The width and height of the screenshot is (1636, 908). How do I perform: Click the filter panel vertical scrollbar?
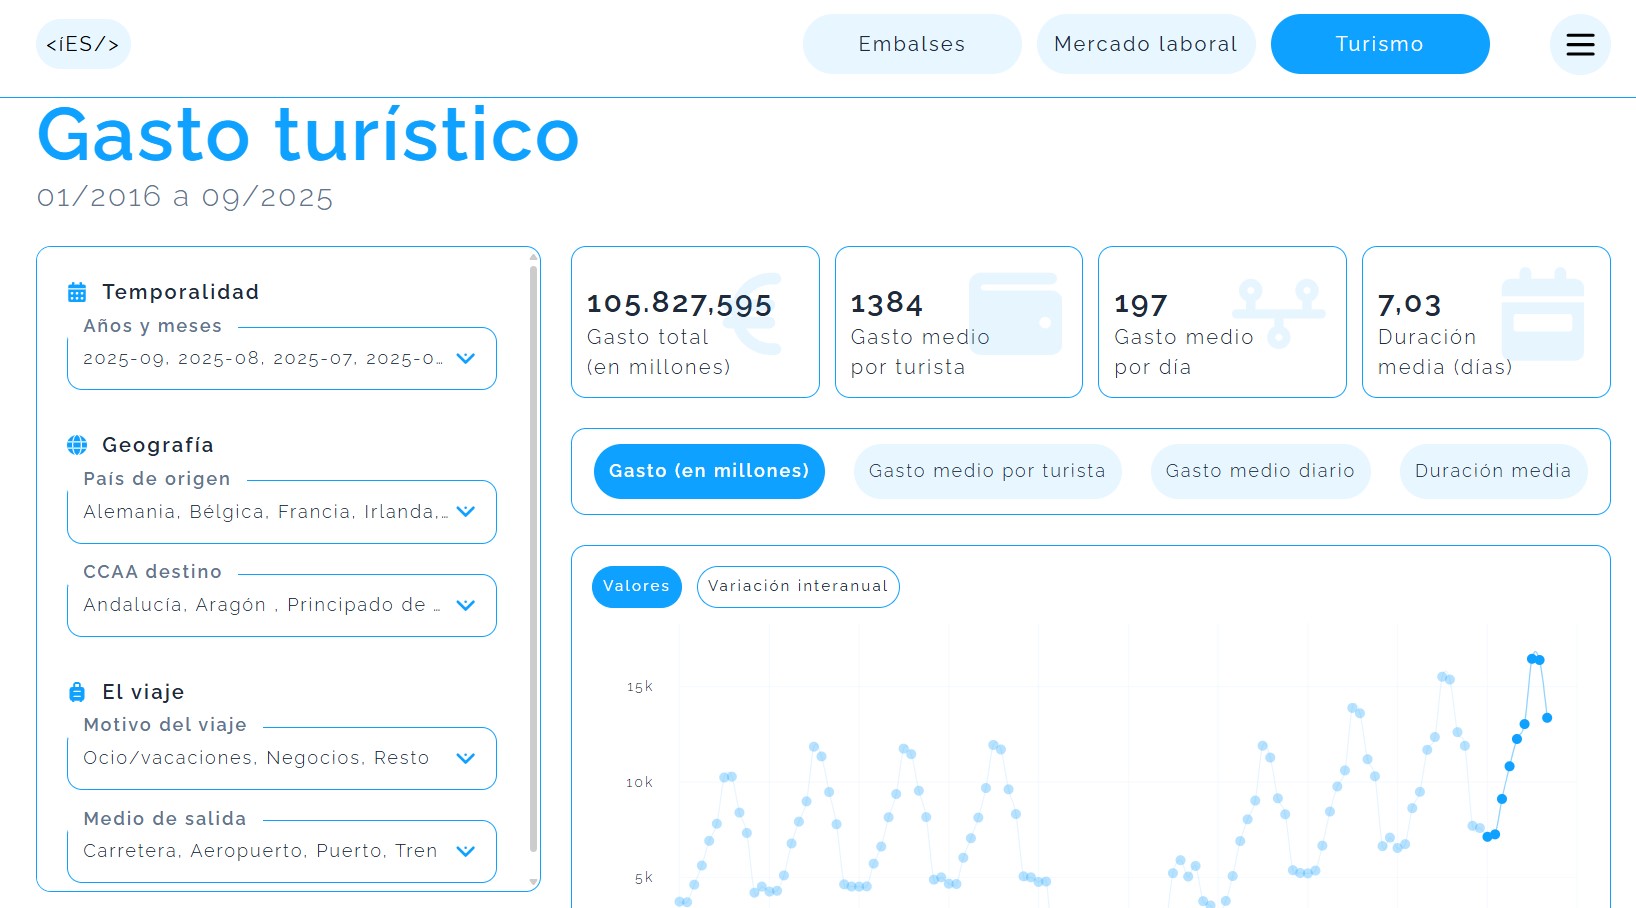coord(533,560)
